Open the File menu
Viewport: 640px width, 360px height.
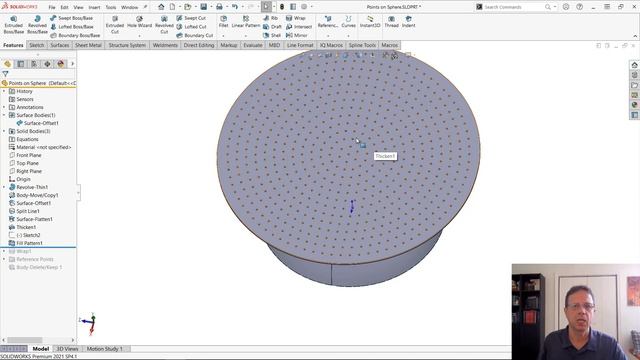[52, 7]
